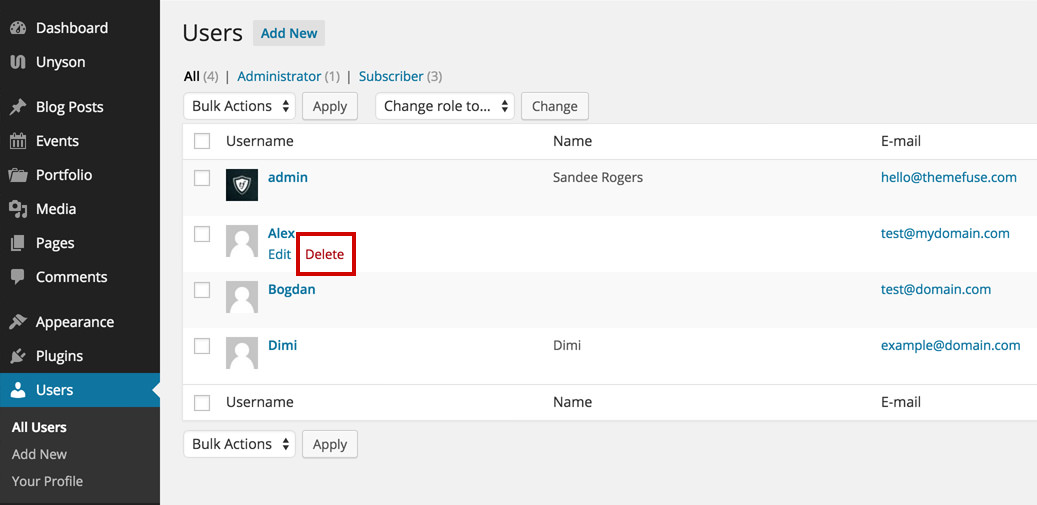Tick the select-all checkbox in header row
The image size is (1037, 505).
tap(202, 141)
